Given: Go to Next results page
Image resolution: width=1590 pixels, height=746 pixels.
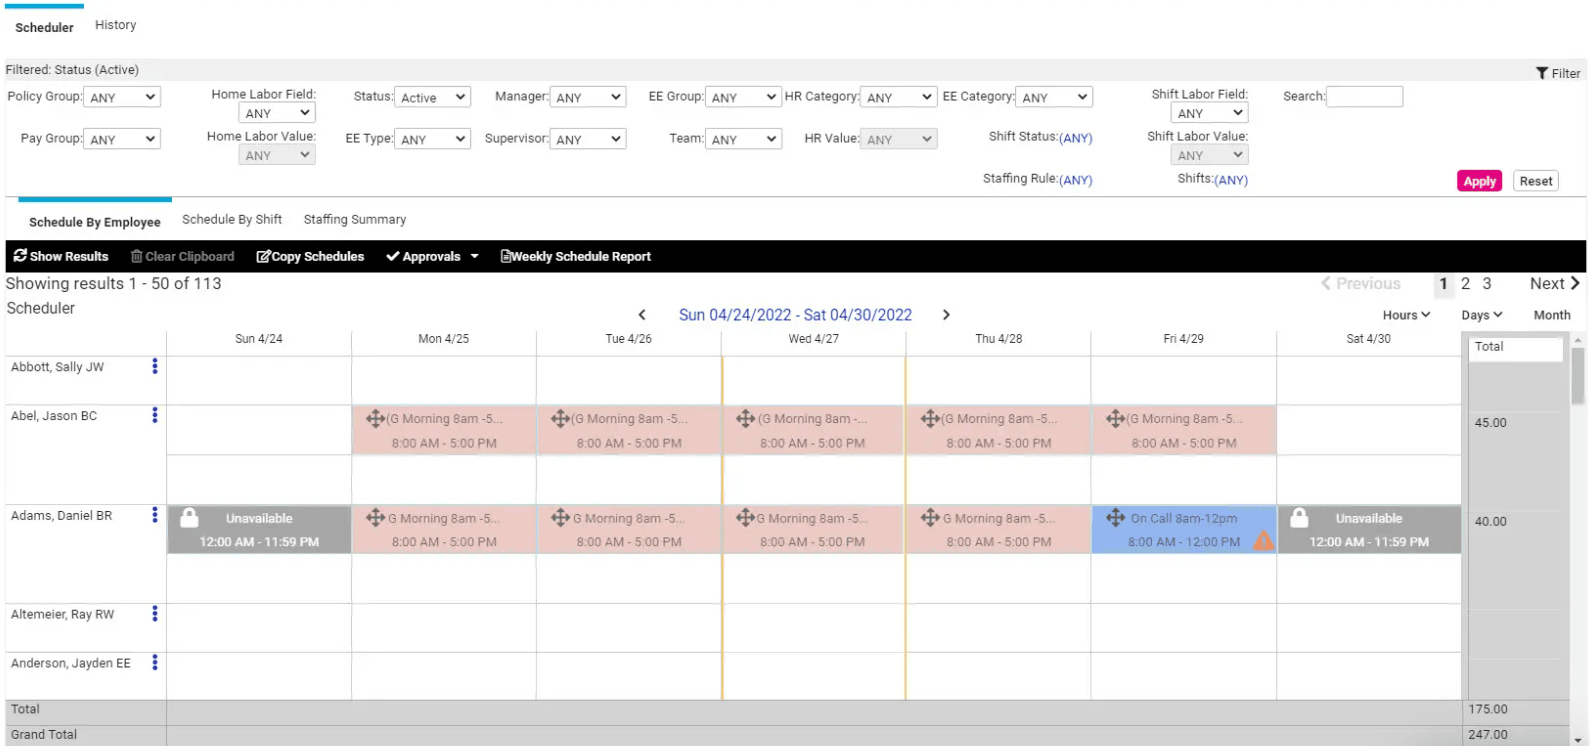Looking at the screenshot, I should click(x=1555, y=284).
